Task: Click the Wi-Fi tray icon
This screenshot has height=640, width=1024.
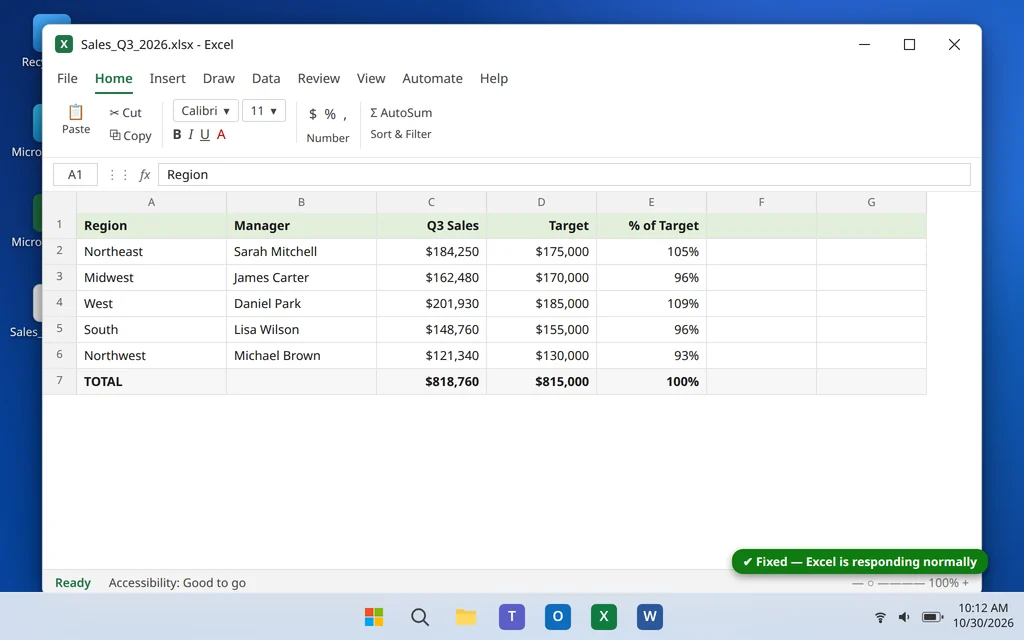Action: [880, 617]
